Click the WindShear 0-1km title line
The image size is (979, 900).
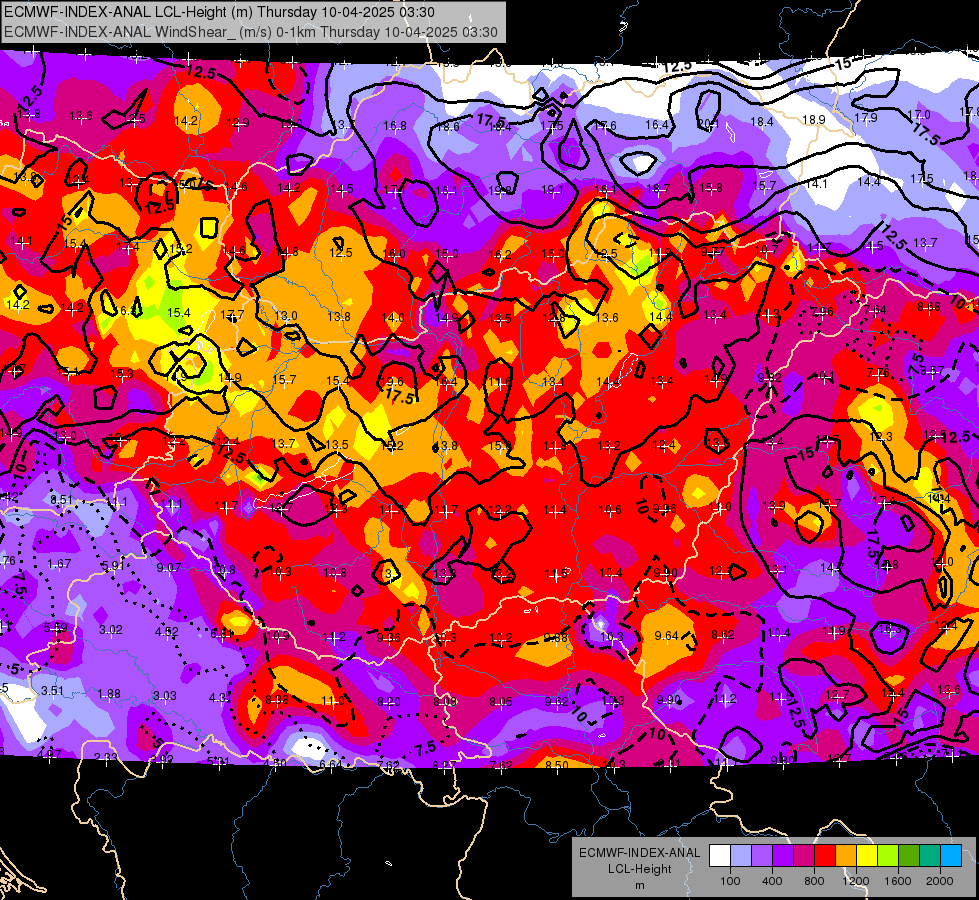pyautogui.click(x=251, y=32)
